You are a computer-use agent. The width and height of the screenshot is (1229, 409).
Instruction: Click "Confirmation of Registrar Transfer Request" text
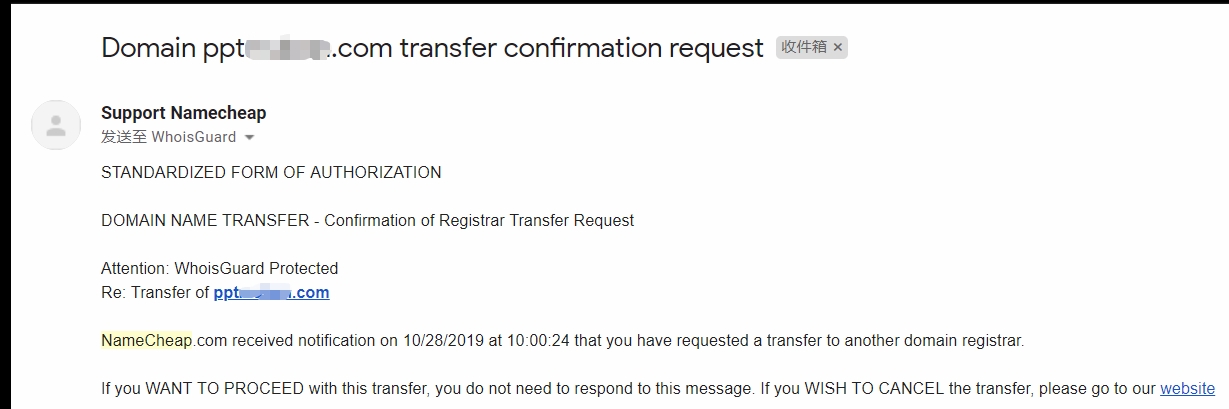pos(479,221)
